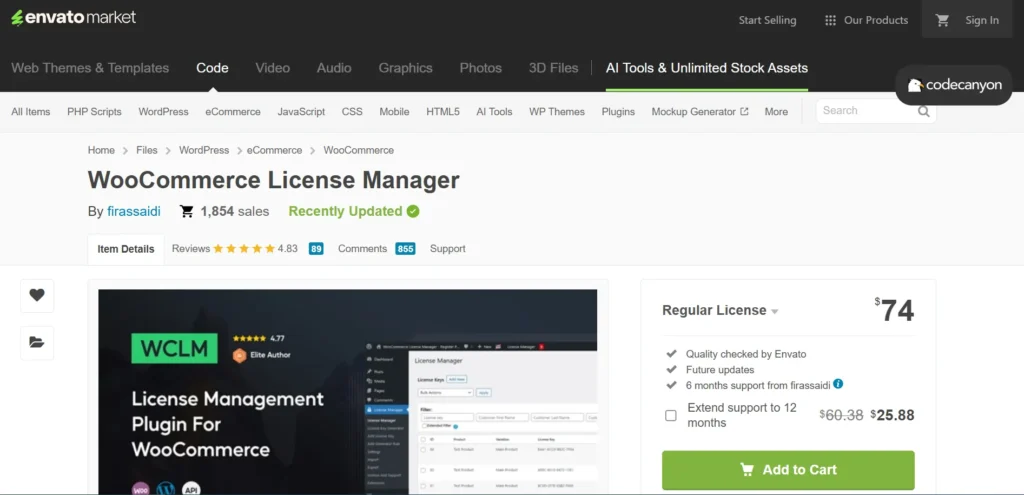This screenshot has height=495, width=1024.
Task: Open Mockup Generator link
Action: (x=694, y=112)
